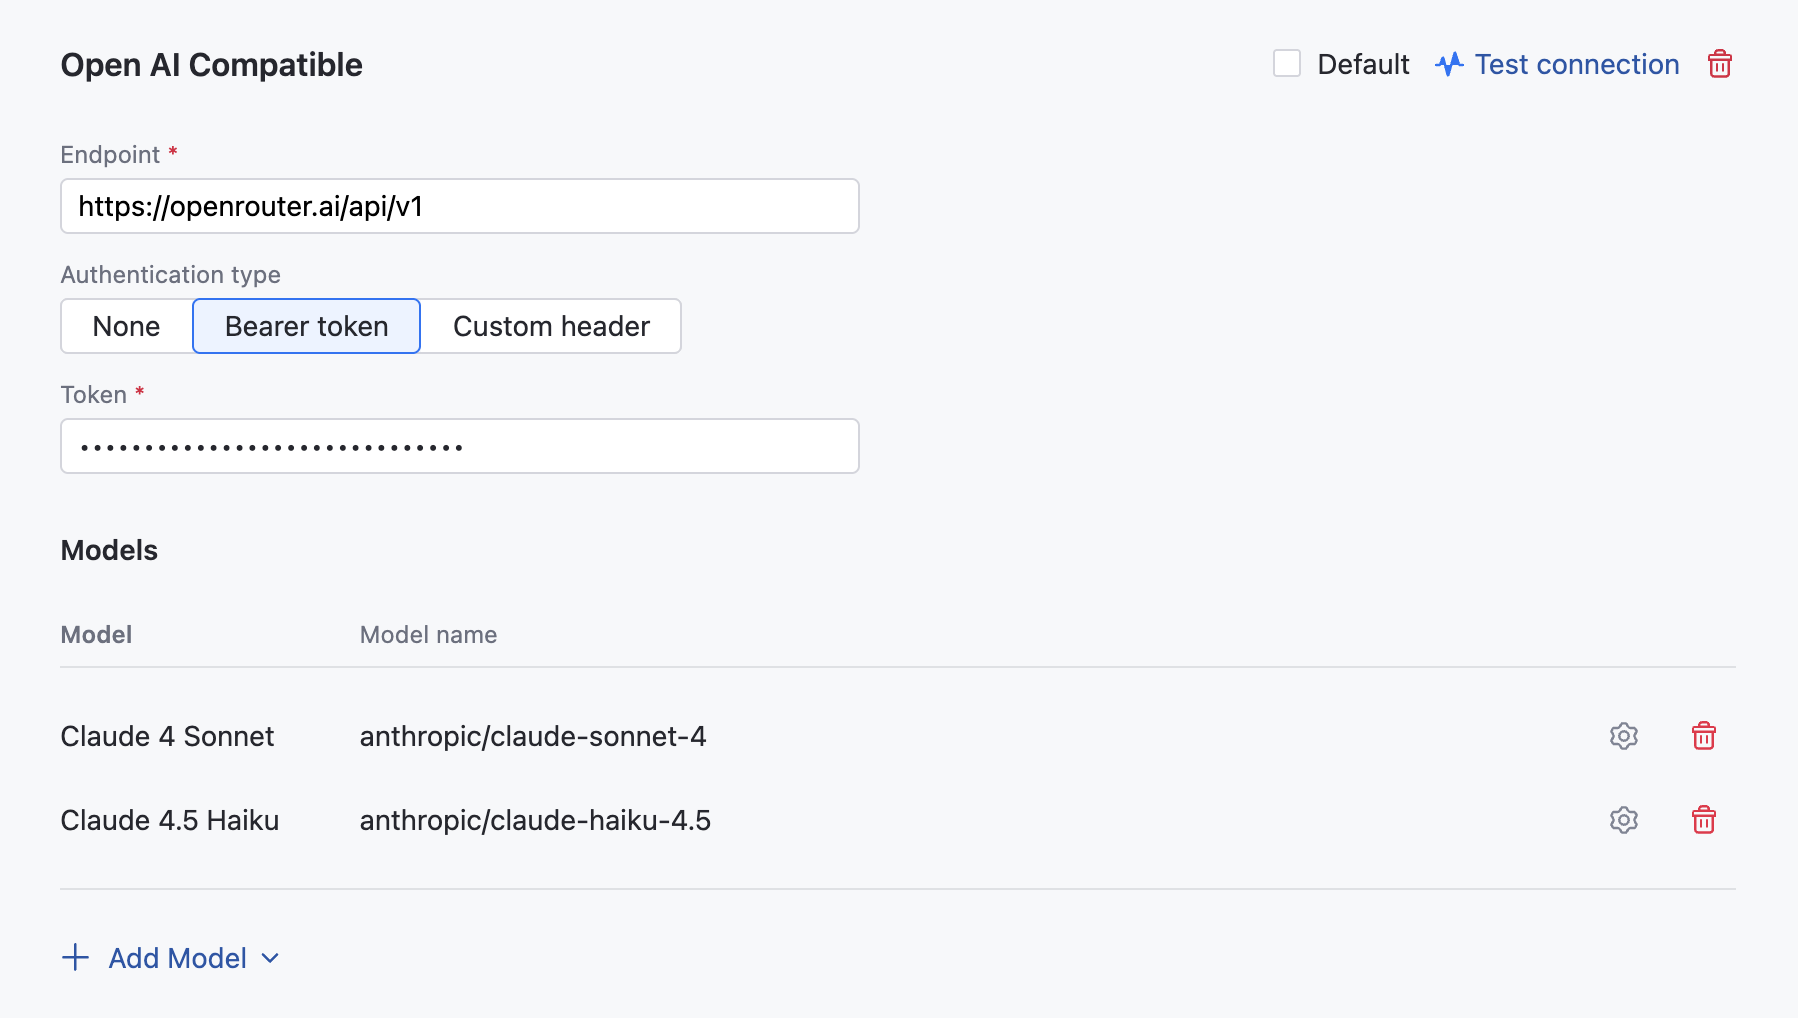
Task: Delete the Claude 4.5 Haiku model
Action: pyautogui.click(x=1705, y=820)
